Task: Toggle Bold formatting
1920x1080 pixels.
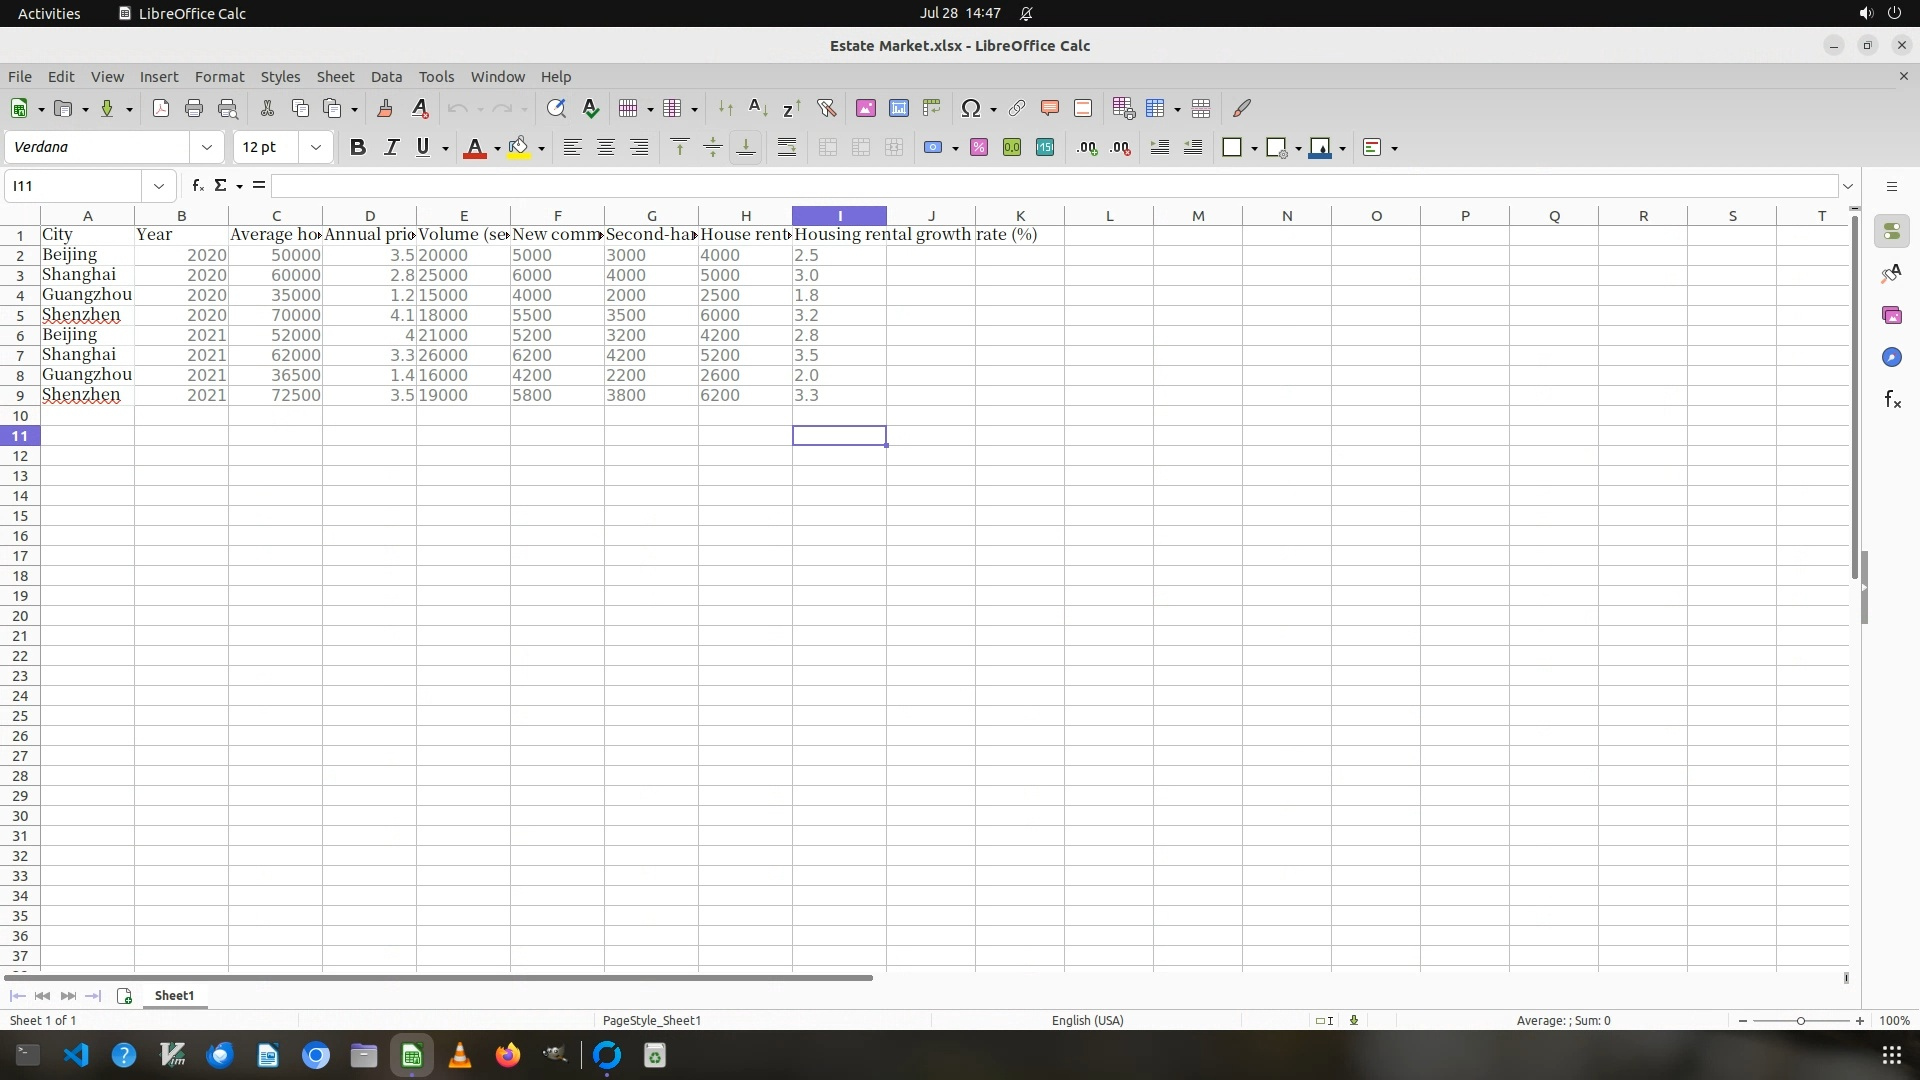Action: coord(357,148)
